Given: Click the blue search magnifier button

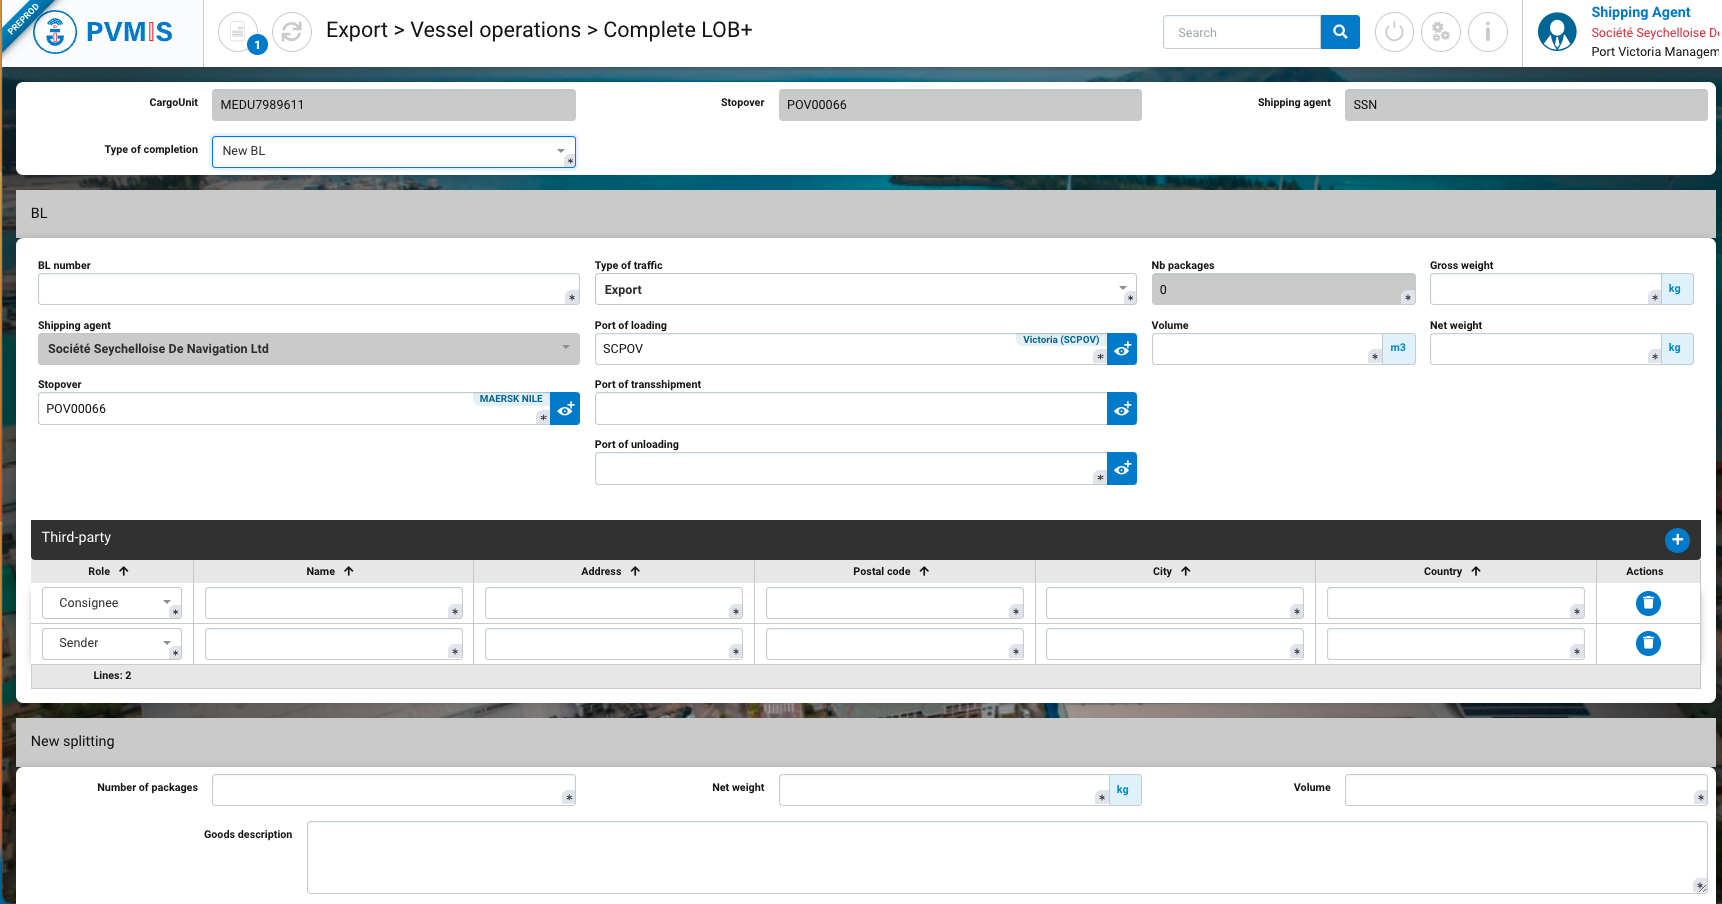Looking at the screenshot, I should (x=1340, y=33).
